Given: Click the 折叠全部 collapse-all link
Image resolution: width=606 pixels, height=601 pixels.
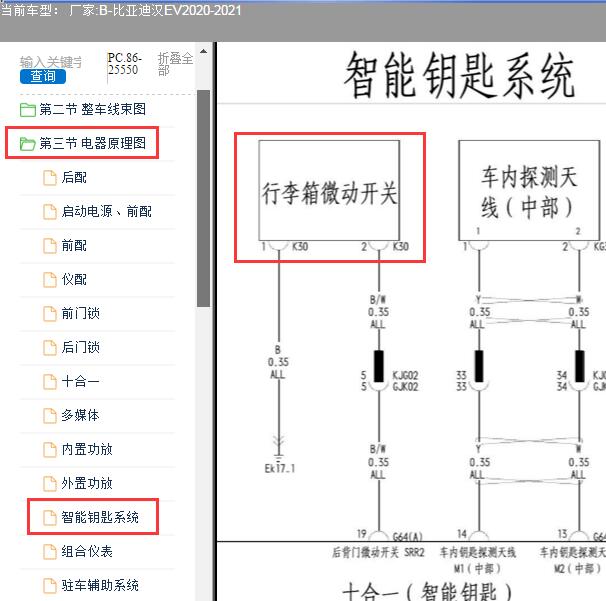Looking at the screenshot, I should (175, 64).
